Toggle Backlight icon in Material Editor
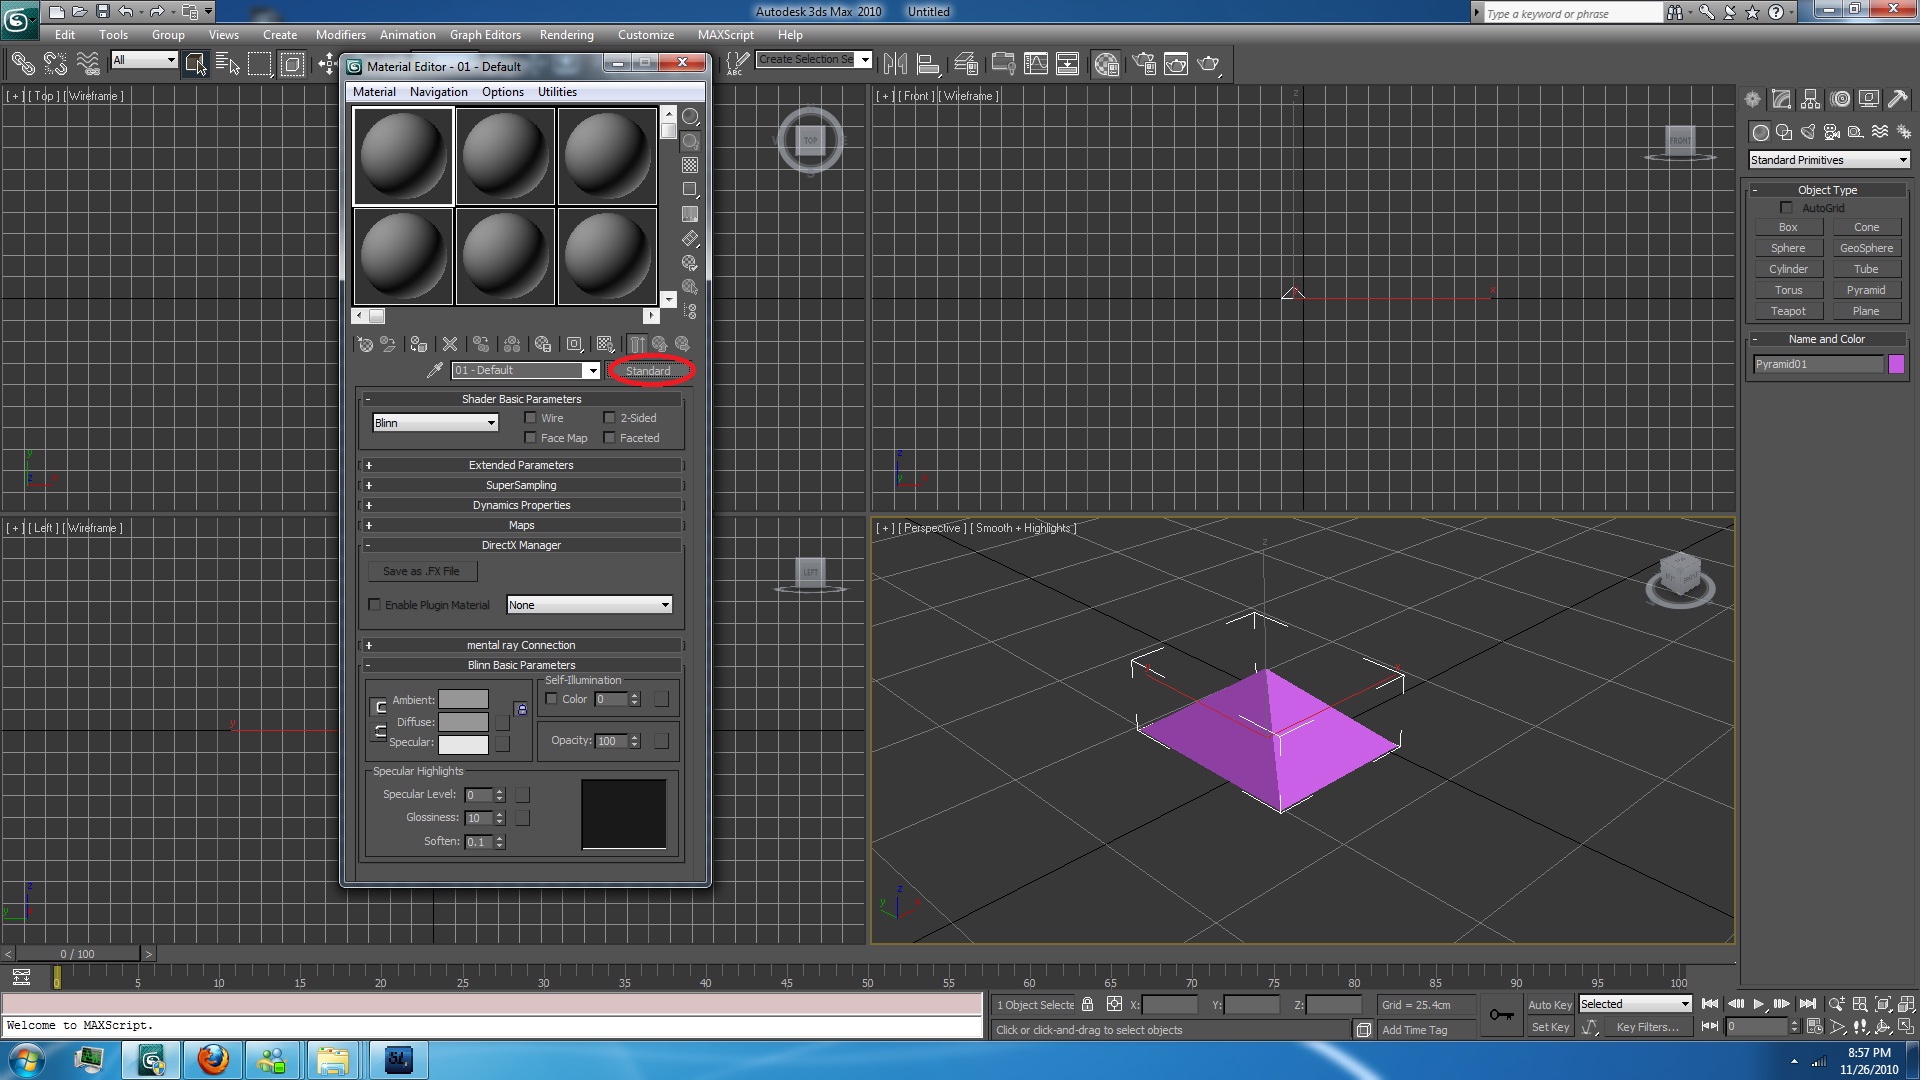The image size is (1932, 1080). coord(690,141)
